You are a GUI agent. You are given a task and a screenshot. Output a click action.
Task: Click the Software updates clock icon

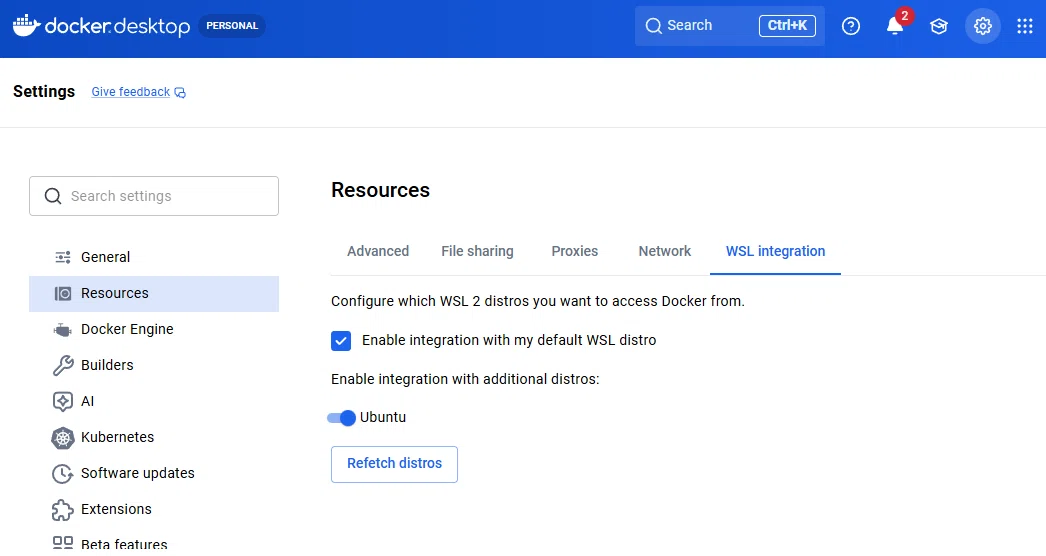pyautogui.click(x=63, y=473)
